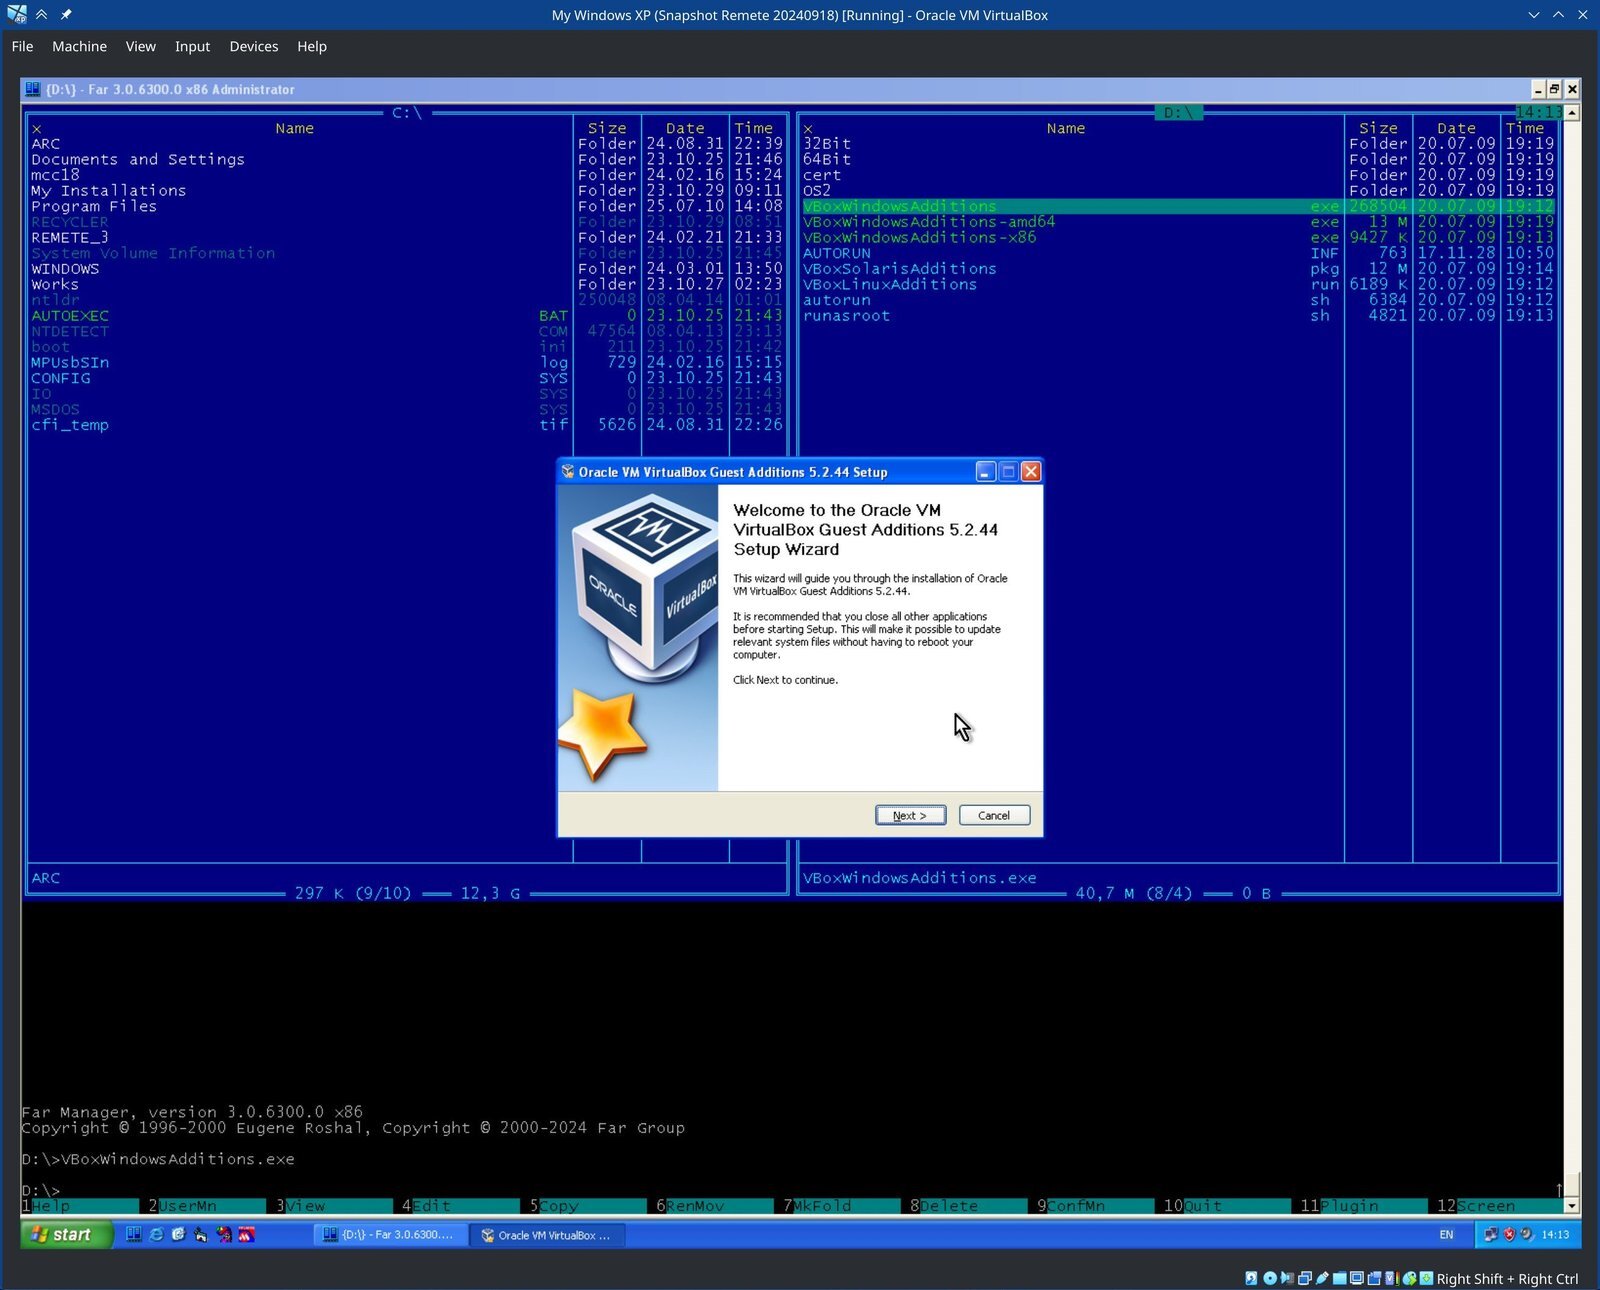Cancel the Guest Additions setup
This screenshot has height=1290, width=1600.
click(994, 815)
